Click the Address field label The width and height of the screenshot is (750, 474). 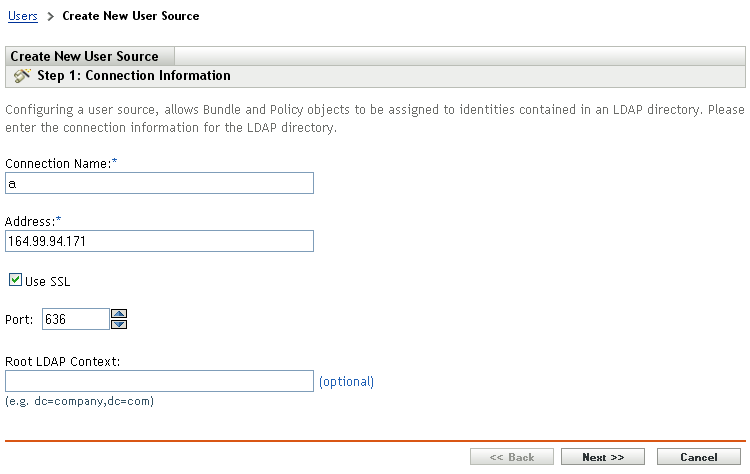click(28, 221)
